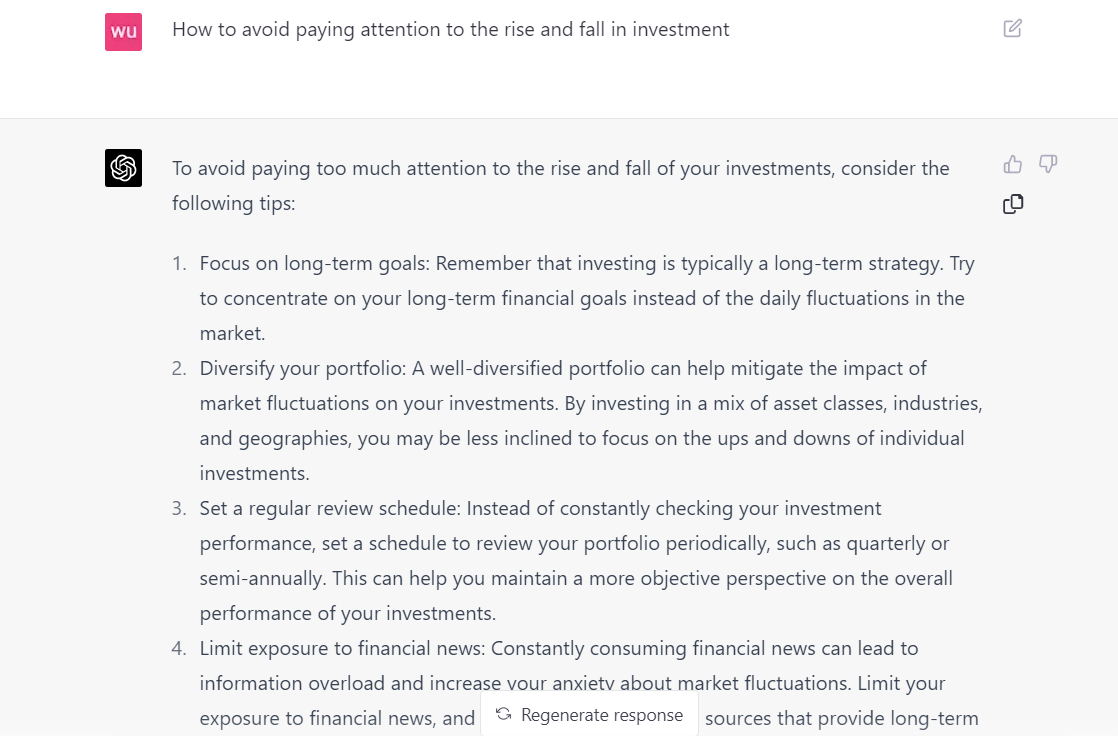Give the response a thumbs up
The width and height of the screenshot is (1118, 736).
coord(1012,164)
